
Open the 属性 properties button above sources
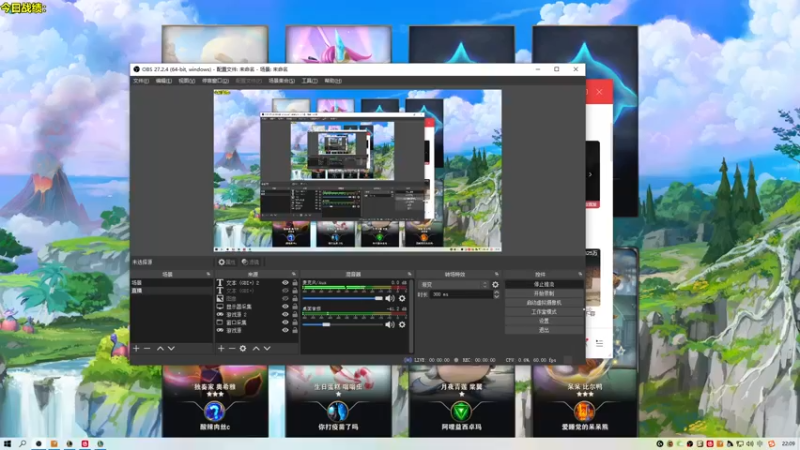point(227,262)
